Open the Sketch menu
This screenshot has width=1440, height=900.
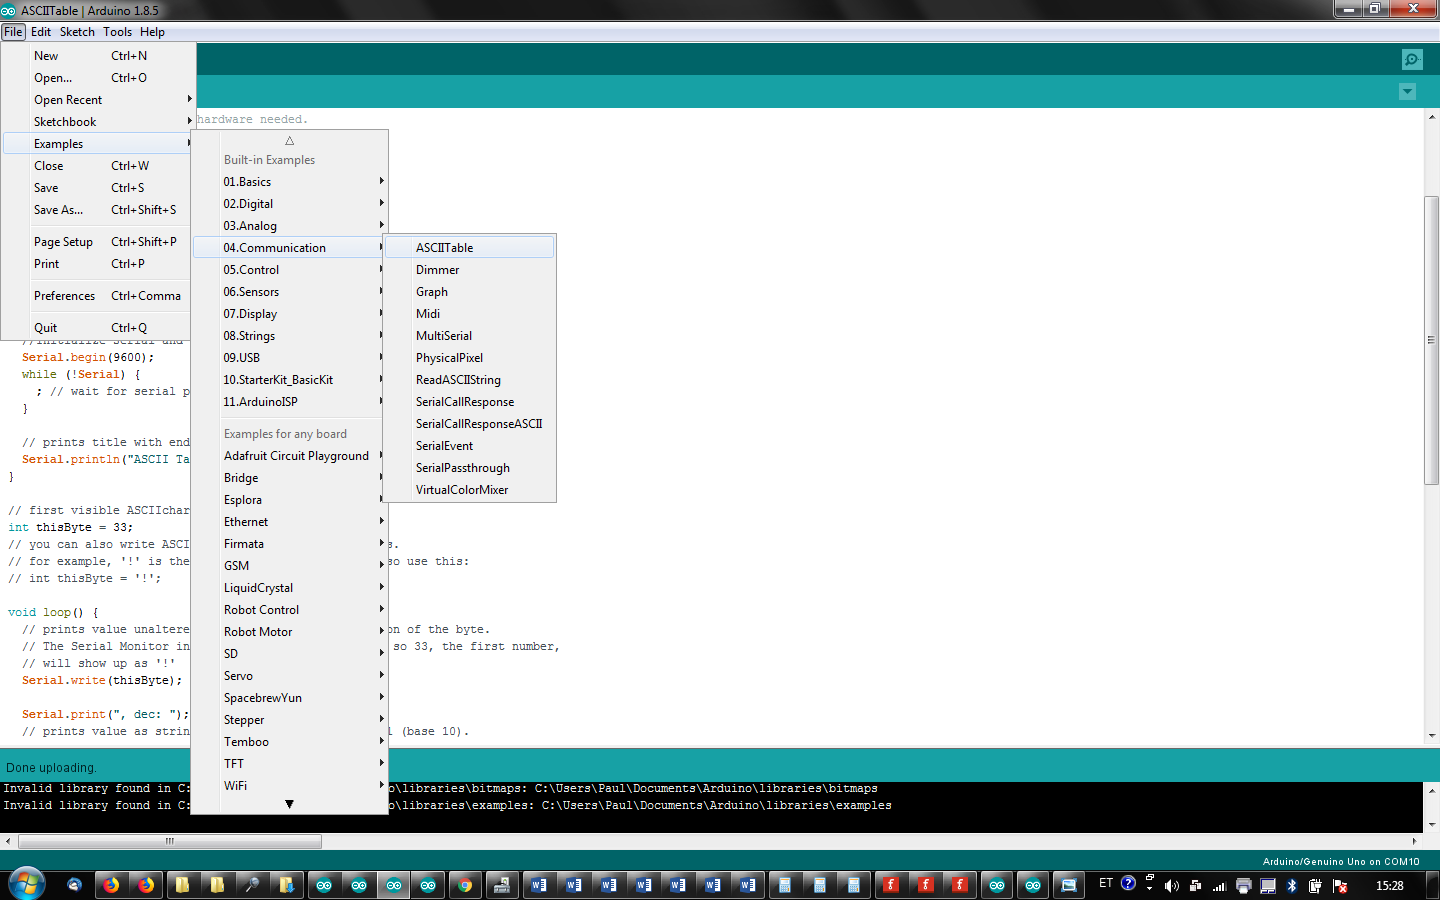pos(77,32)
